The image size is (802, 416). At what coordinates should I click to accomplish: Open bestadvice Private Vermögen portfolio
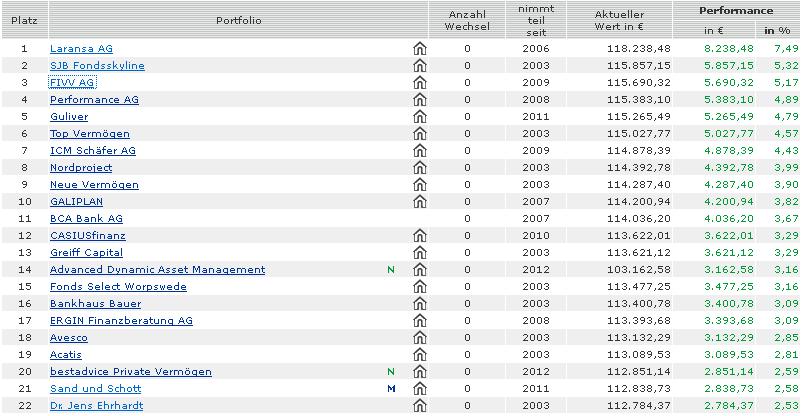[x=130, y=371]
